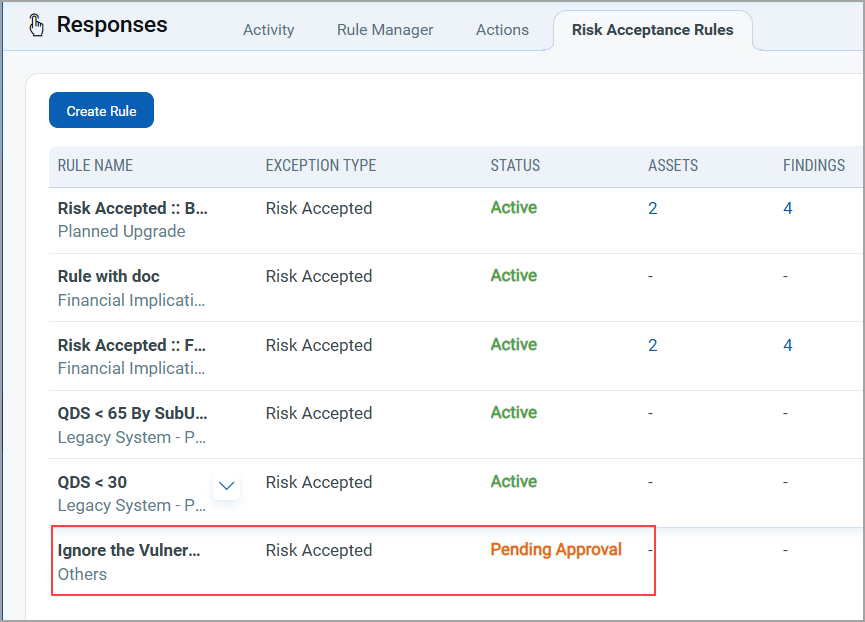Select the Risk Acceptance Rules tab

point(652,30)
